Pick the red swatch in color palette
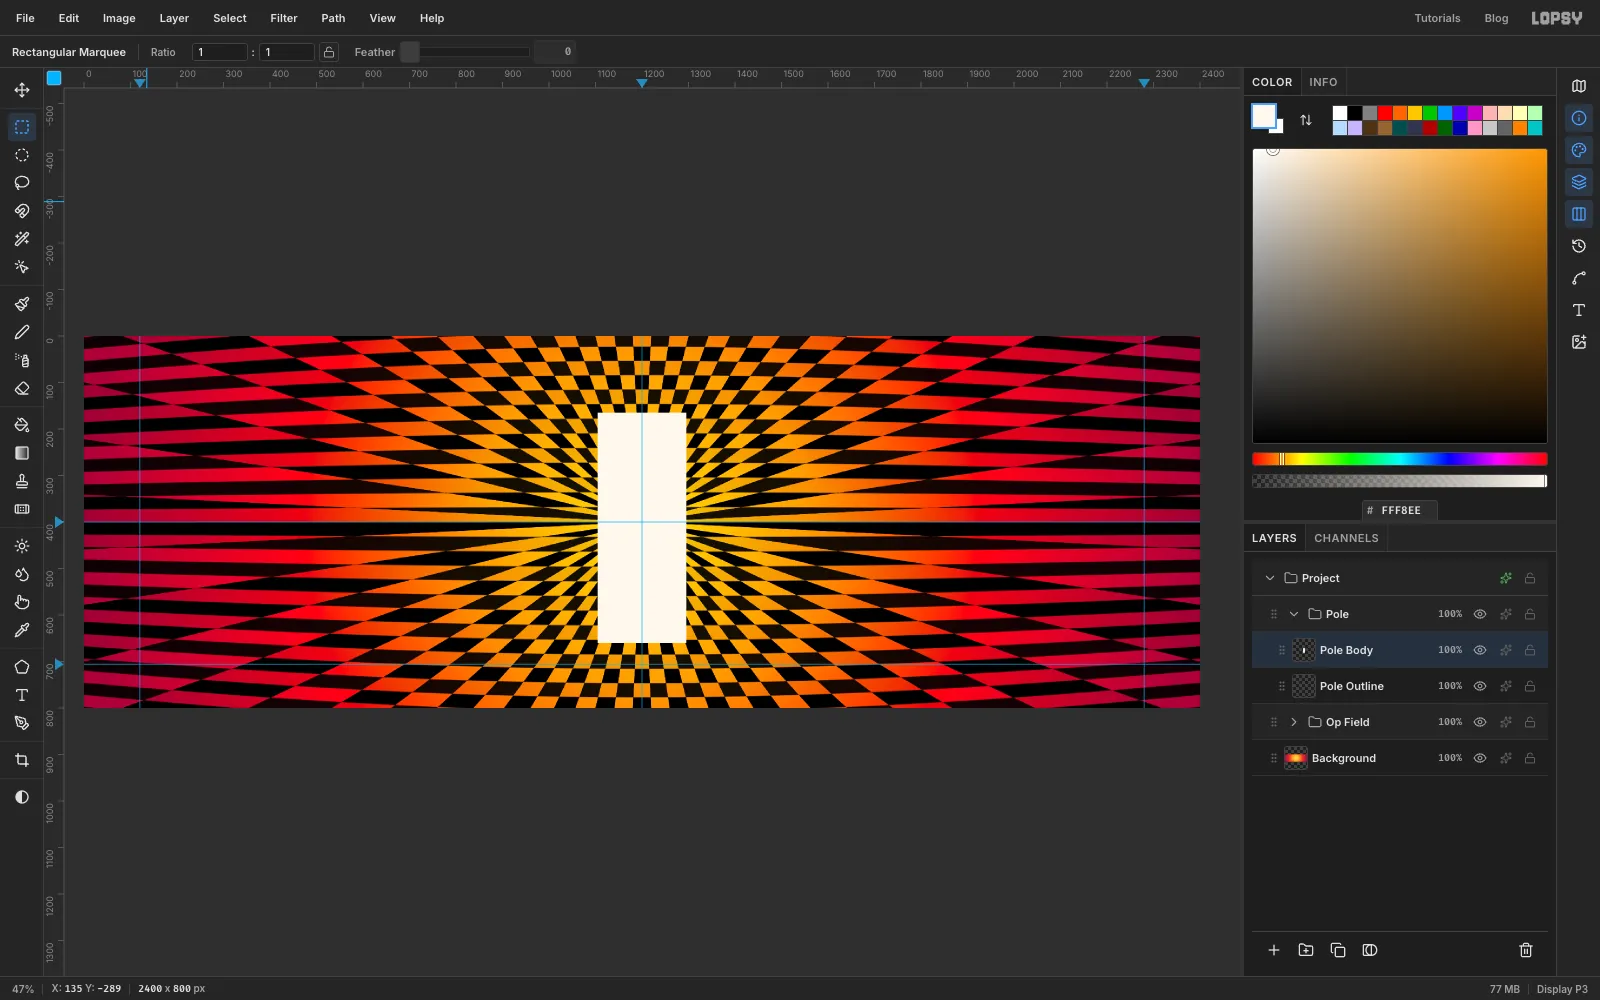The image size is (1600, 1000). click(x=1385, y=113)
